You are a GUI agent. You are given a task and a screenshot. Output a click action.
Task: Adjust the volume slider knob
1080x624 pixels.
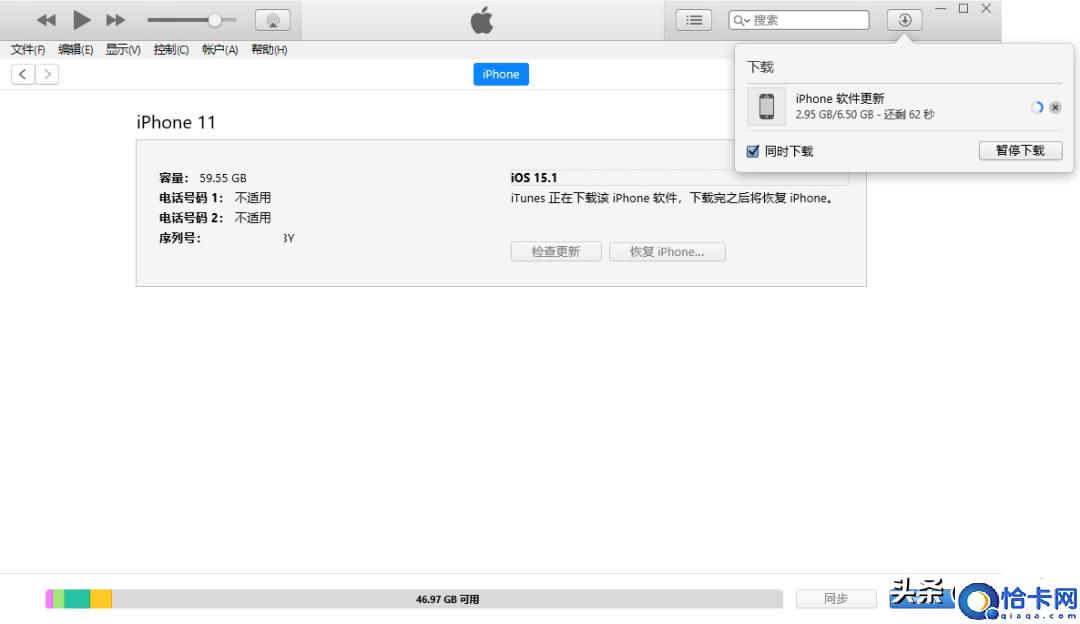click(x=214, y=20)
